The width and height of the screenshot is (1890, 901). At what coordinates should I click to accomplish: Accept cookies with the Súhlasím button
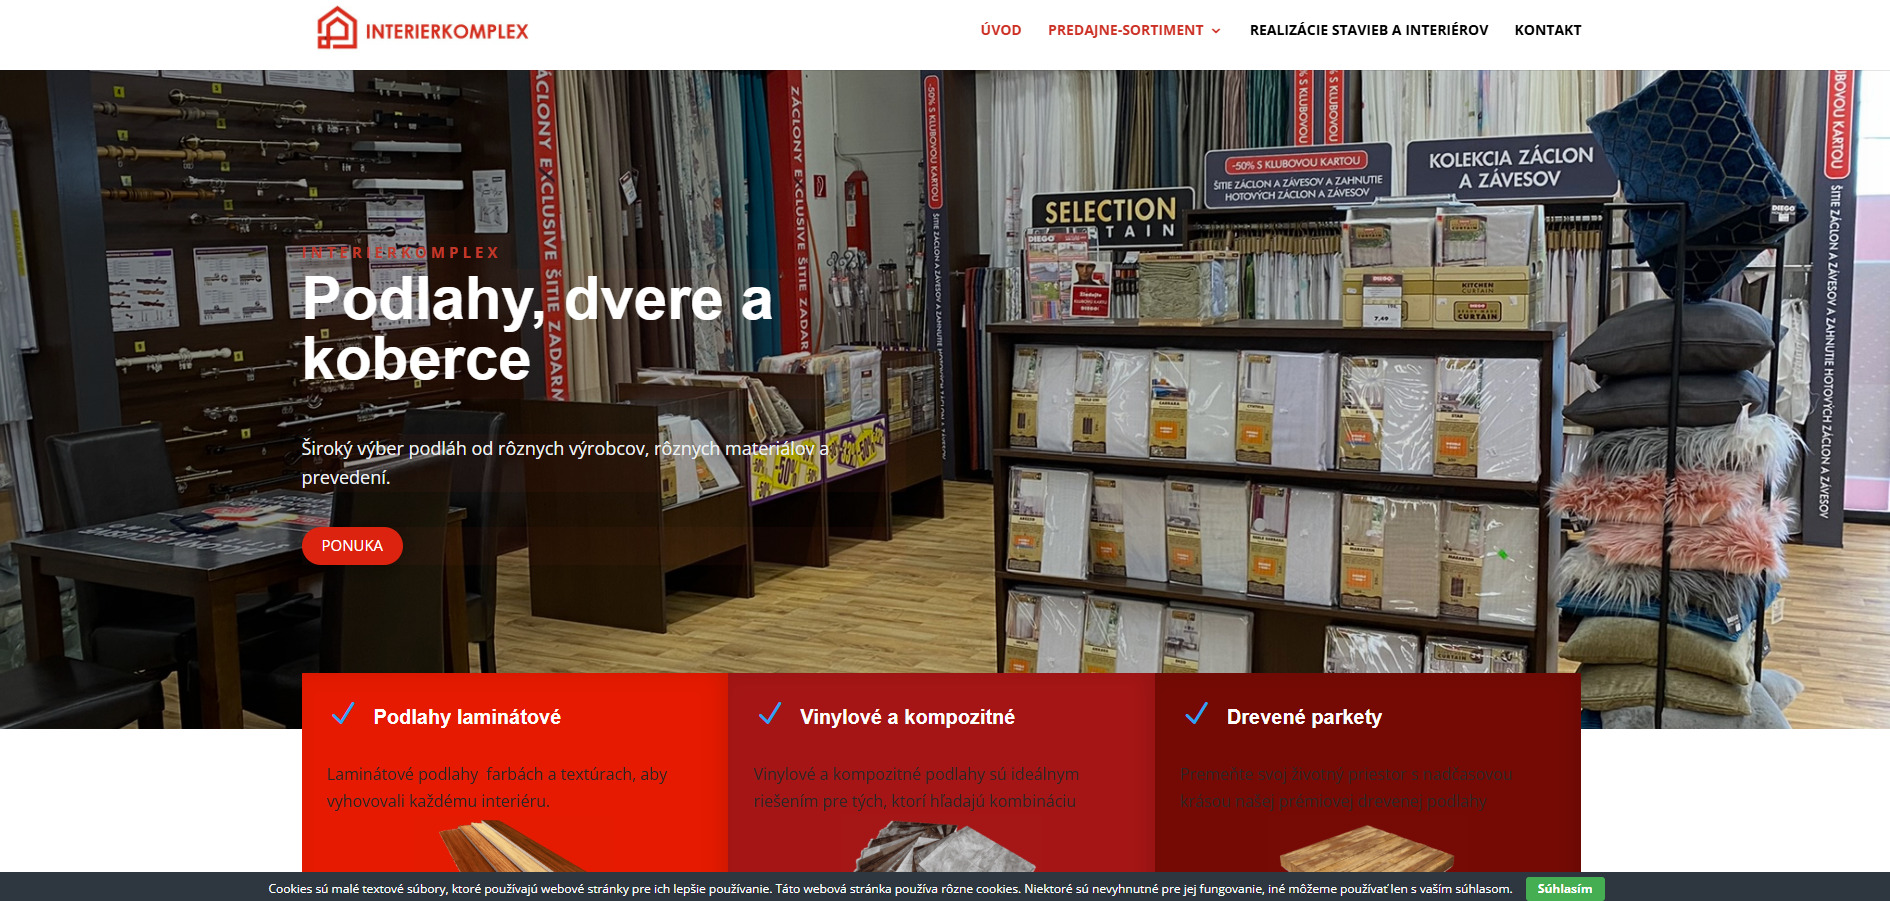click(1564, 888)
